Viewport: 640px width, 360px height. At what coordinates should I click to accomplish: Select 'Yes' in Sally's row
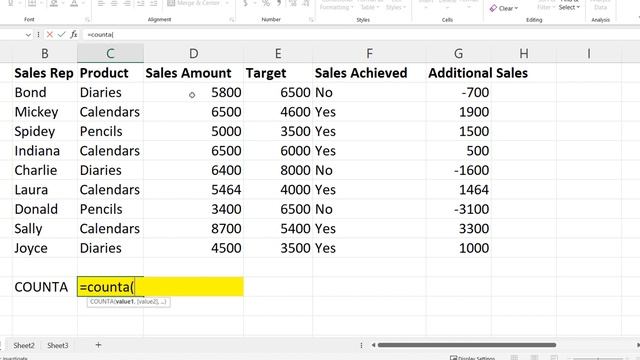tap(369, 229)
